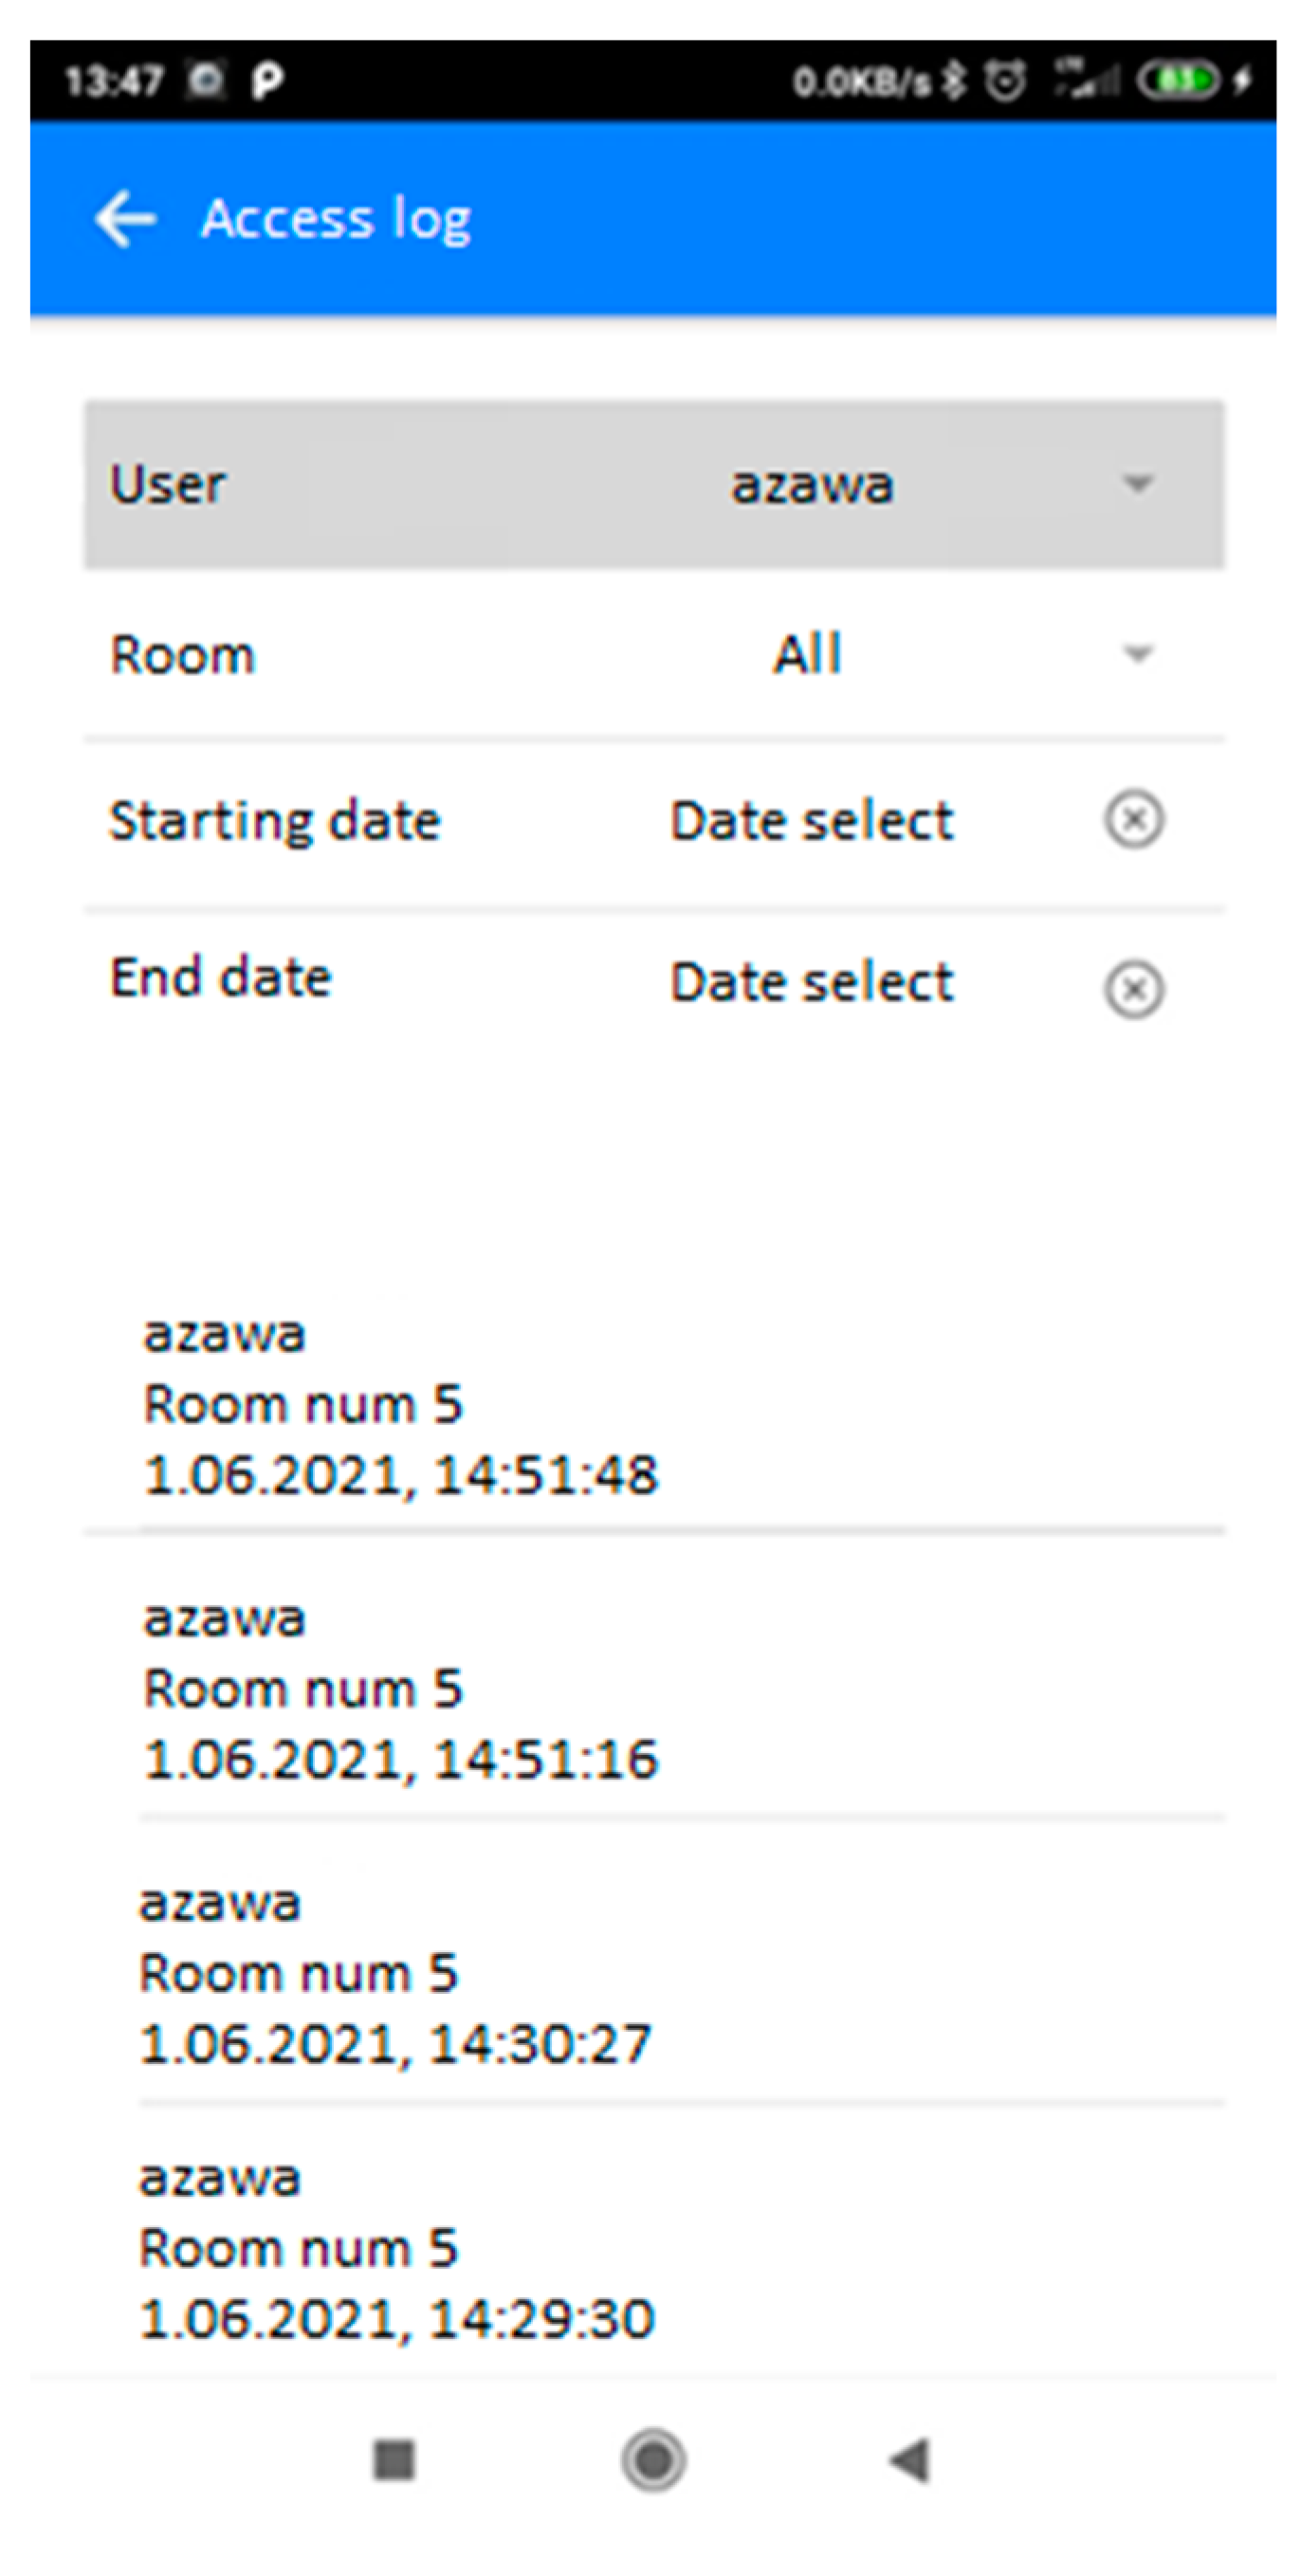The width and height of the screenshot is (1301, 2576).
Task: Expand the Room dropdown arrow
Action: point(1137,655)
